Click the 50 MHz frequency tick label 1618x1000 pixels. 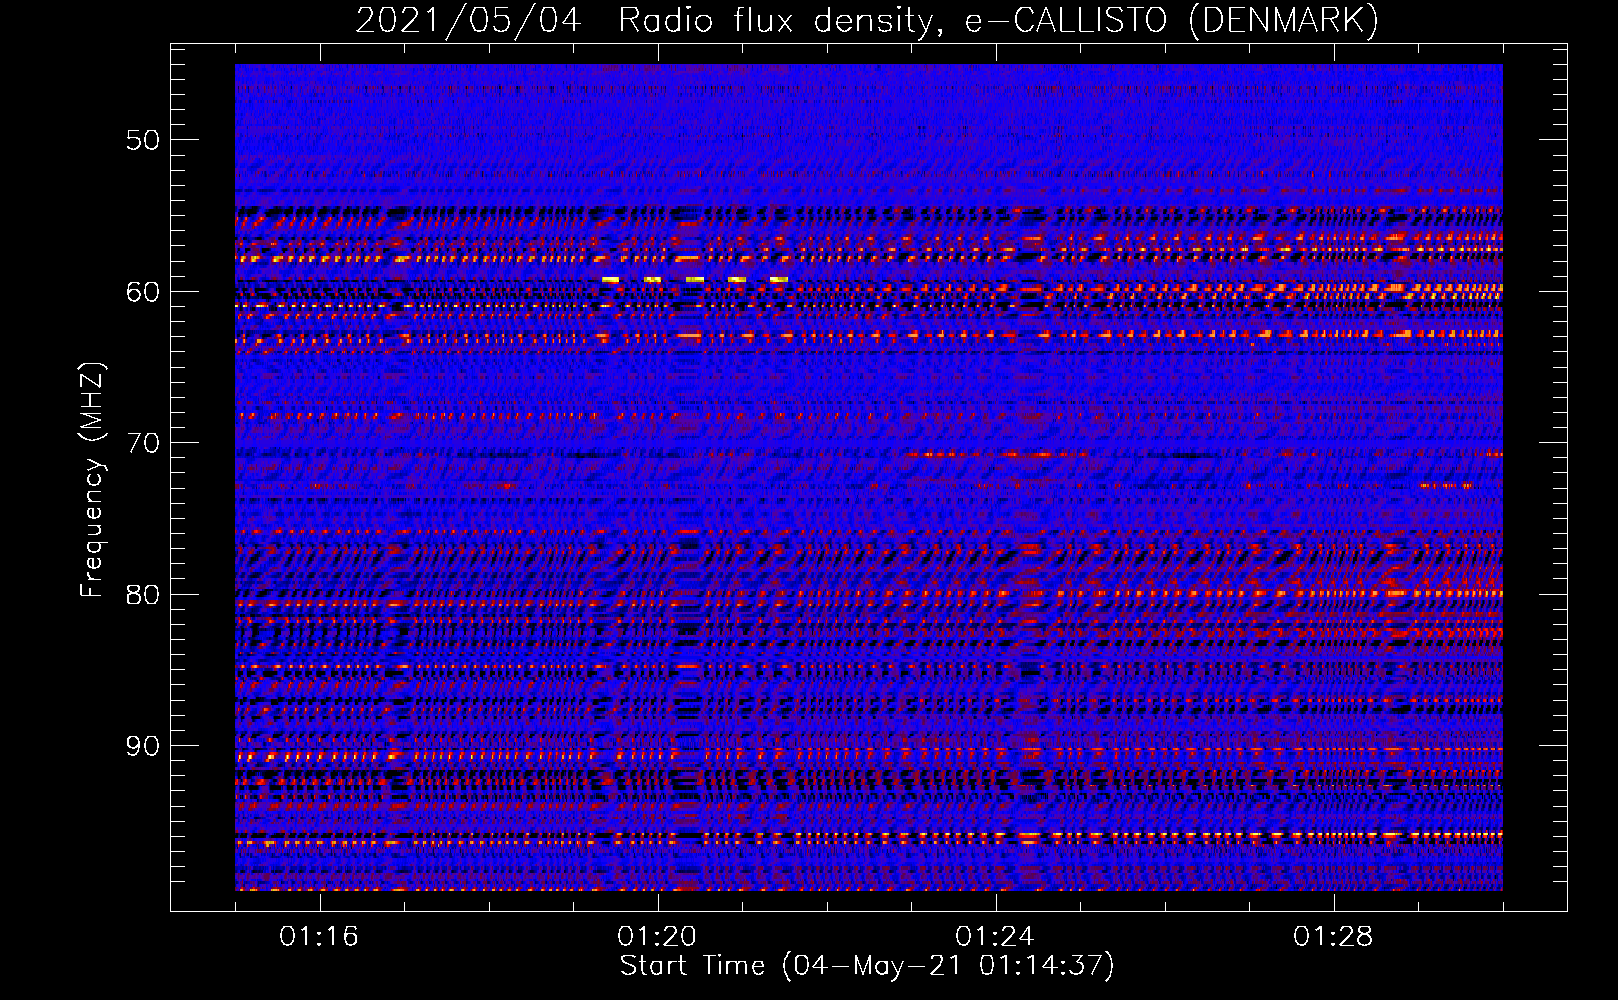click(x=143, y=140)
